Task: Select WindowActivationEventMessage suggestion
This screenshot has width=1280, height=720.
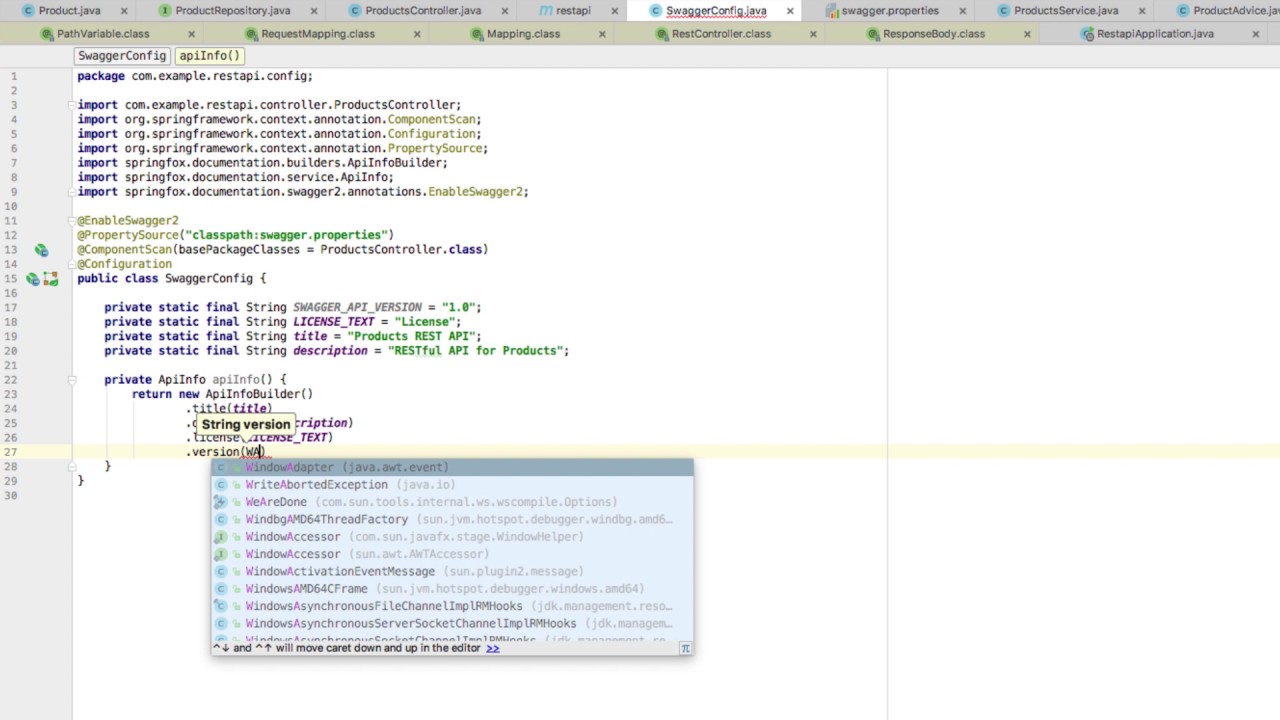Action: [452, 572]
